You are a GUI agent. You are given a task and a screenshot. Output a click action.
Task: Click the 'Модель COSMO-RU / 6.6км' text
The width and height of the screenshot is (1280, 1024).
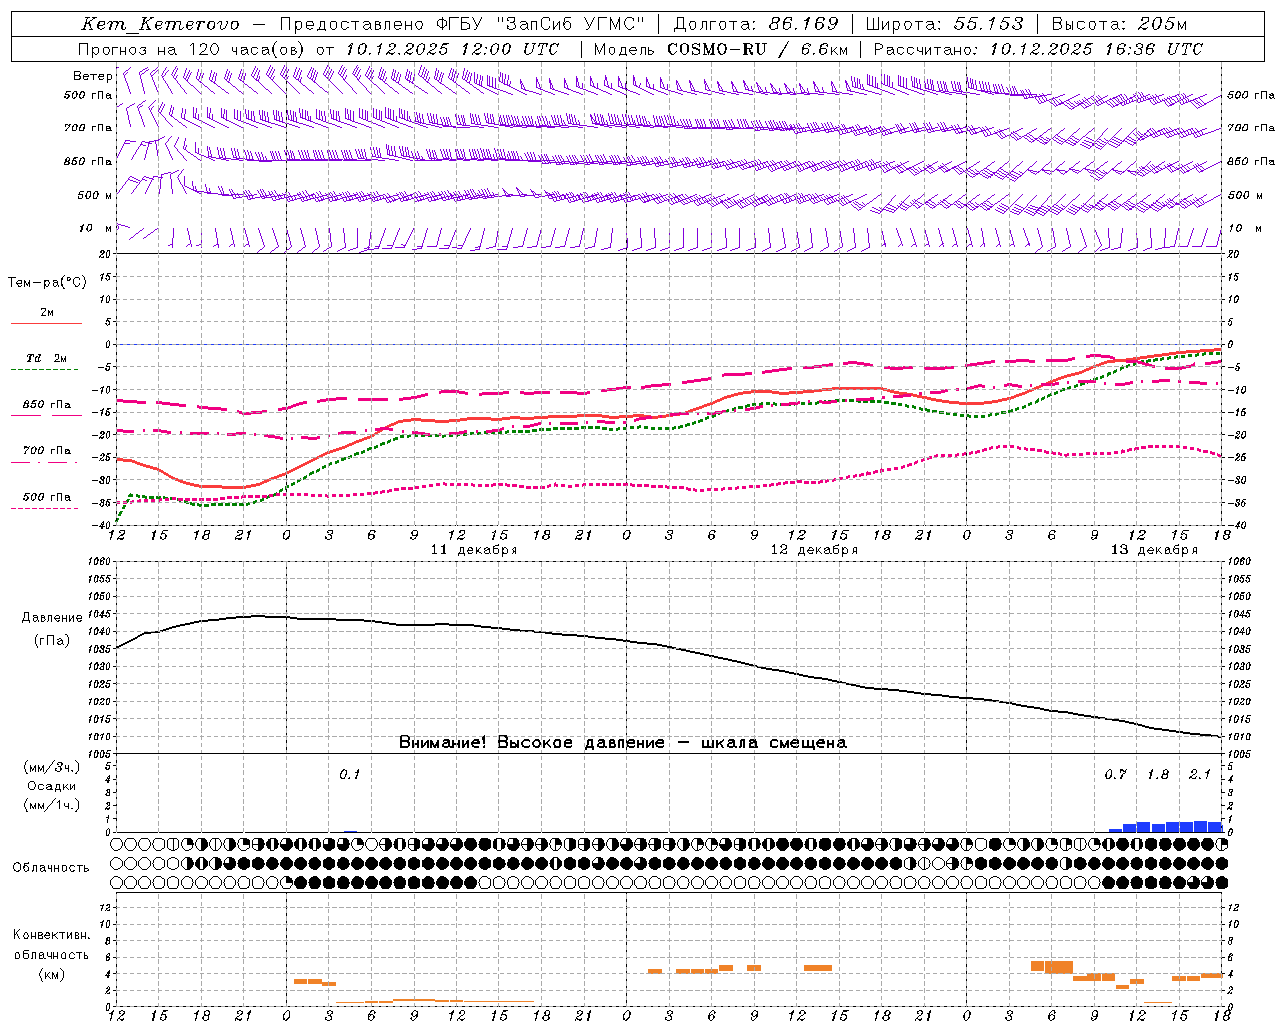pyautogui.click(x=720, y=49)
